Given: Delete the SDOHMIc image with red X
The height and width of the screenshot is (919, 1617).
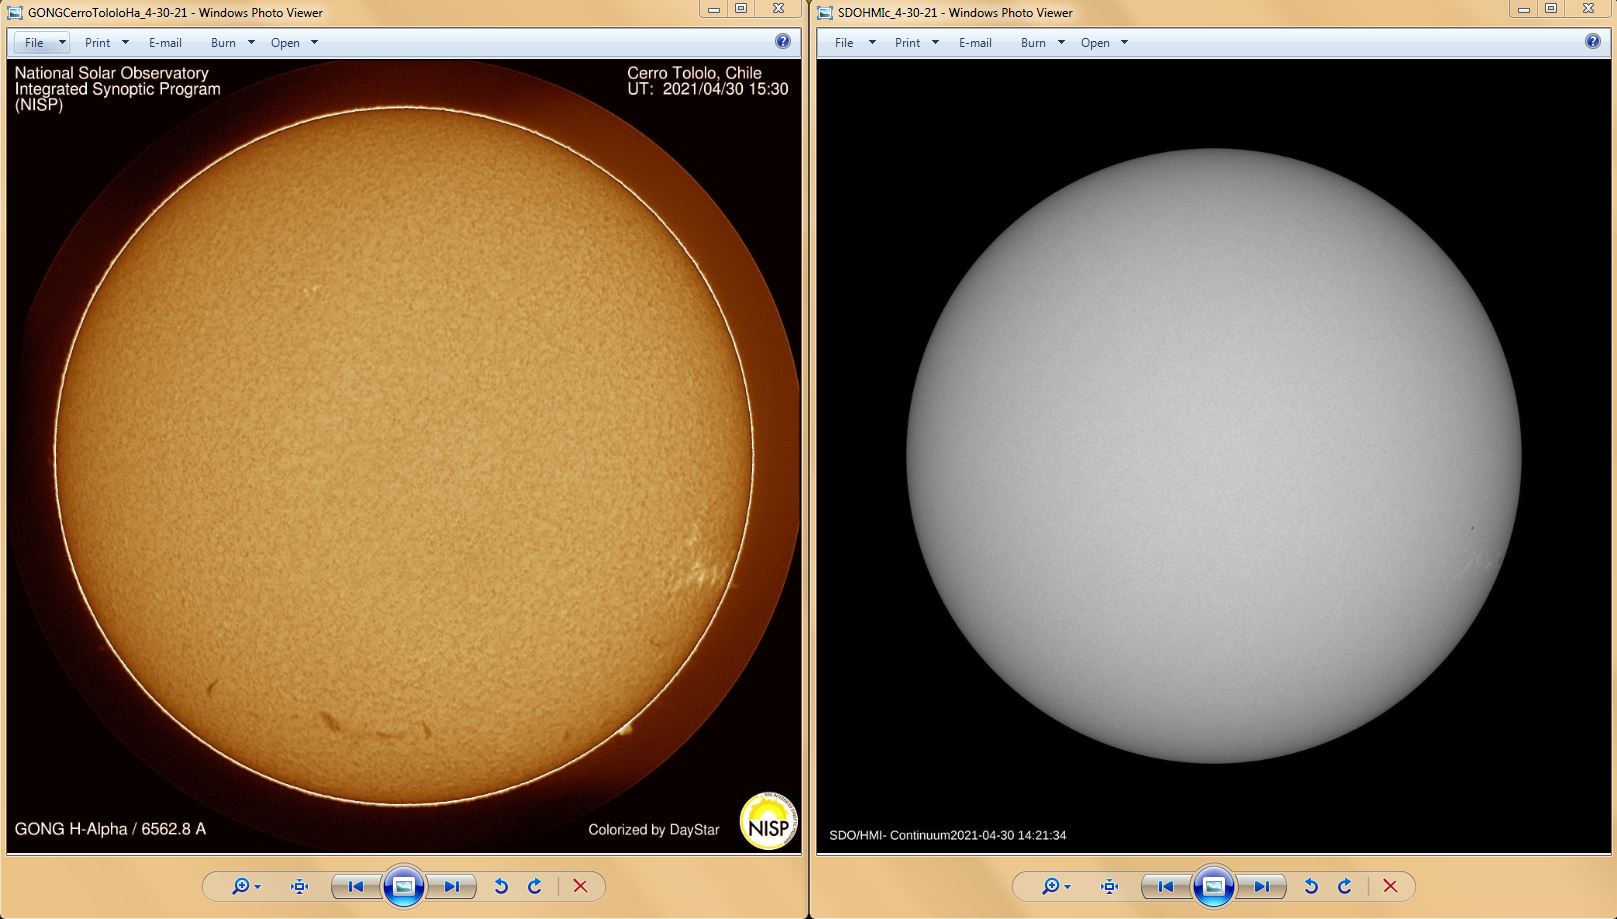Looking at the screenshot, I should click(1390, 886).
